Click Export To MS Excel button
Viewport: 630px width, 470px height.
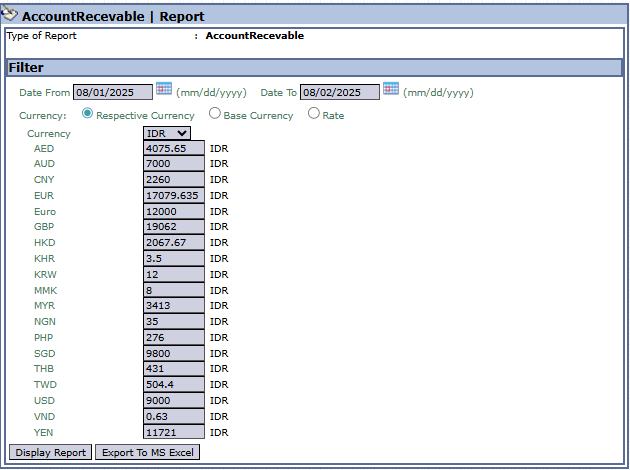coord(147,453)
